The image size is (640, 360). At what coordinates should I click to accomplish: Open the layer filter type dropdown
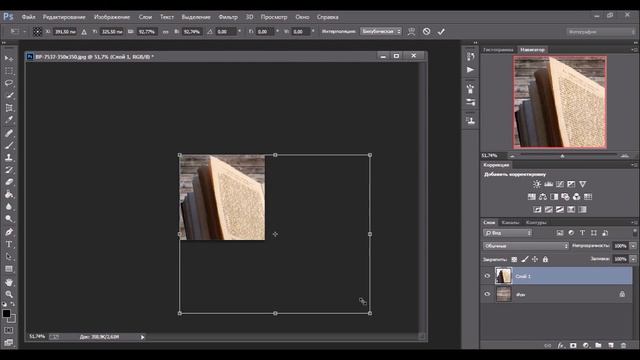point(507,233)
